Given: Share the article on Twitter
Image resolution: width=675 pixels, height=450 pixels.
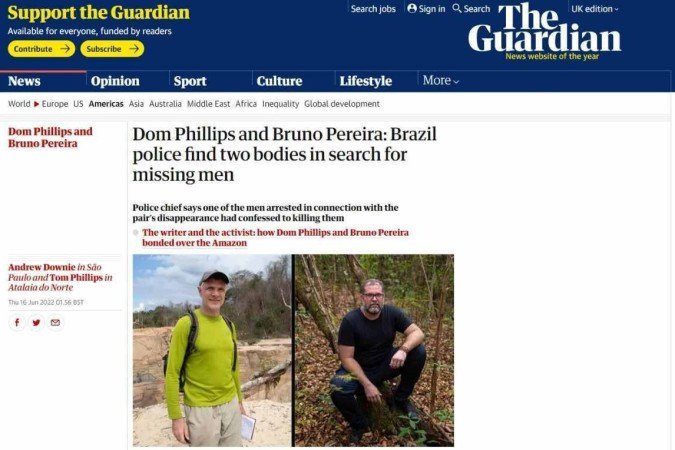Looking at the screenshot, I should [x=36, y=323].
